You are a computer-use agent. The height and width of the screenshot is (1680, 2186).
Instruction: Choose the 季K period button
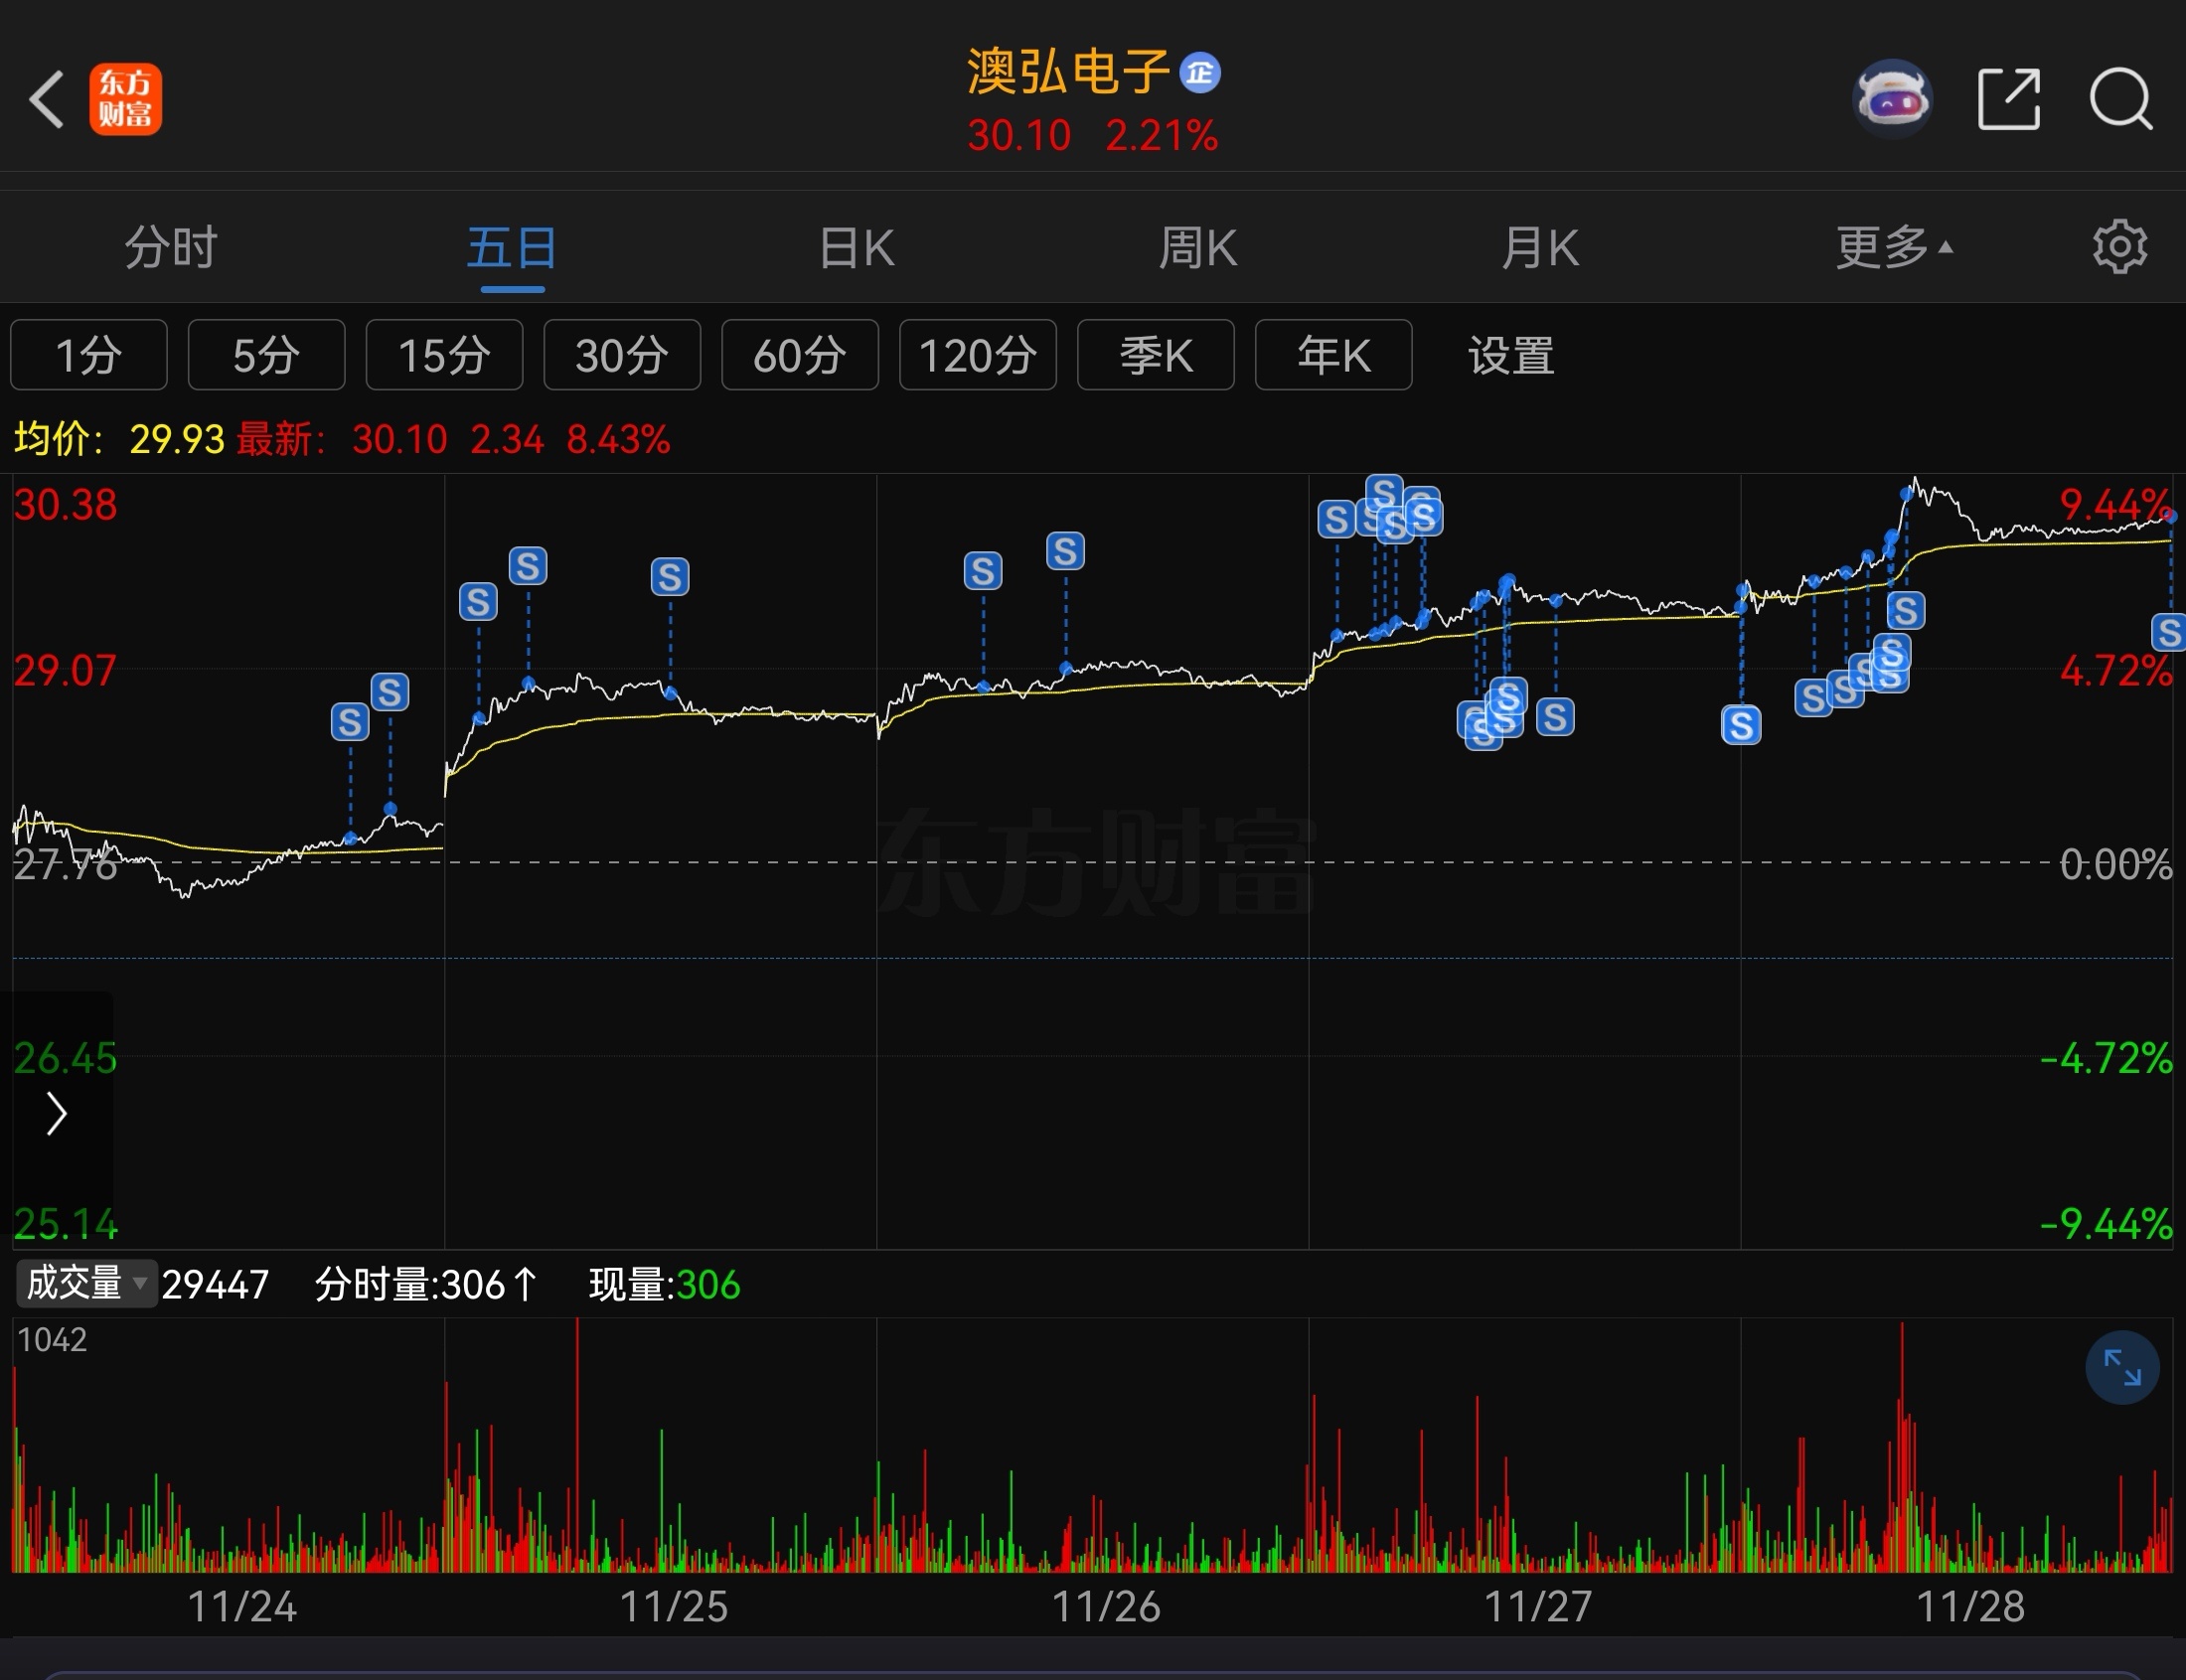pyautogui.click(x=1155, y=355)
